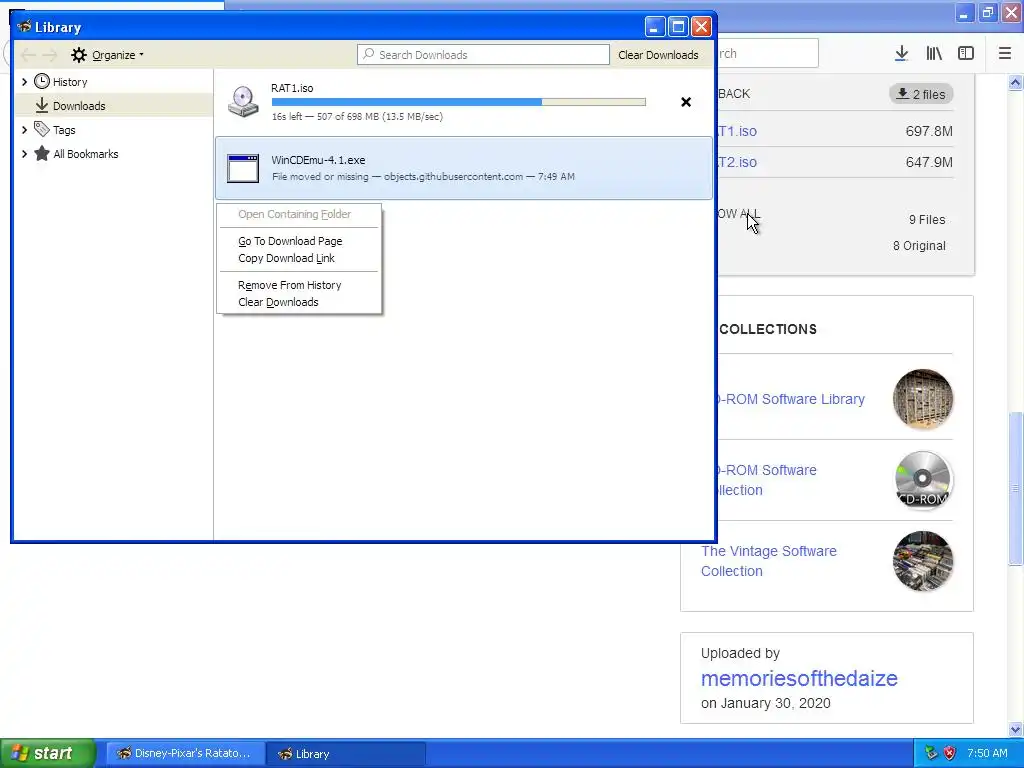Click the WinCDEmu-4.1.exe file icon
This screenshot has width=1024, height=768.
(243, 168)
